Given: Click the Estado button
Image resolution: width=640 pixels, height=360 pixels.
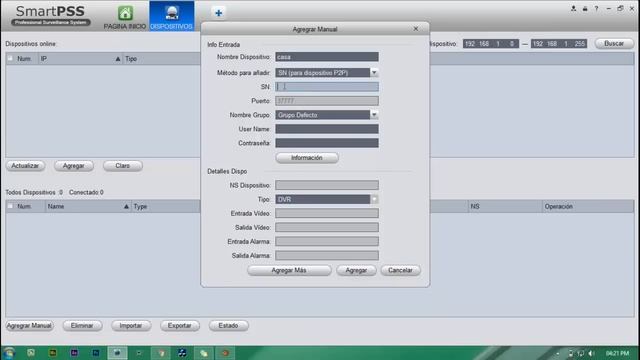Looking at the screenshot, I should 228,326.
